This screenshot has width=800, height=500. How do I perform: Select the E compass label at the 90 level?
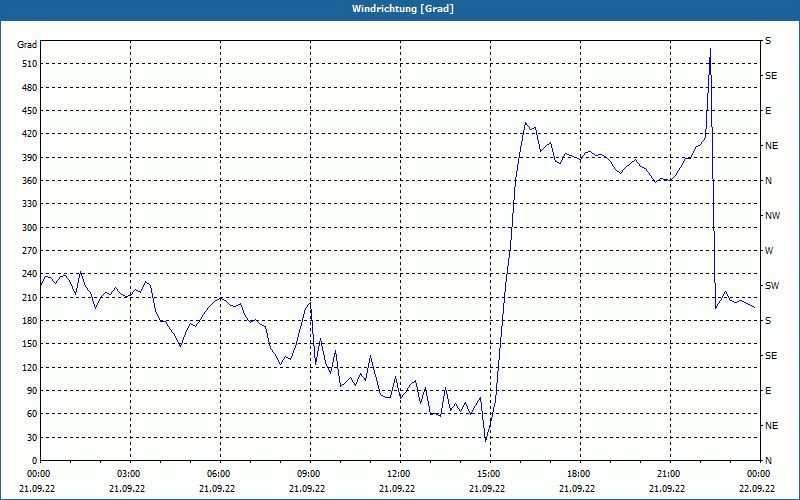(768, 391)
